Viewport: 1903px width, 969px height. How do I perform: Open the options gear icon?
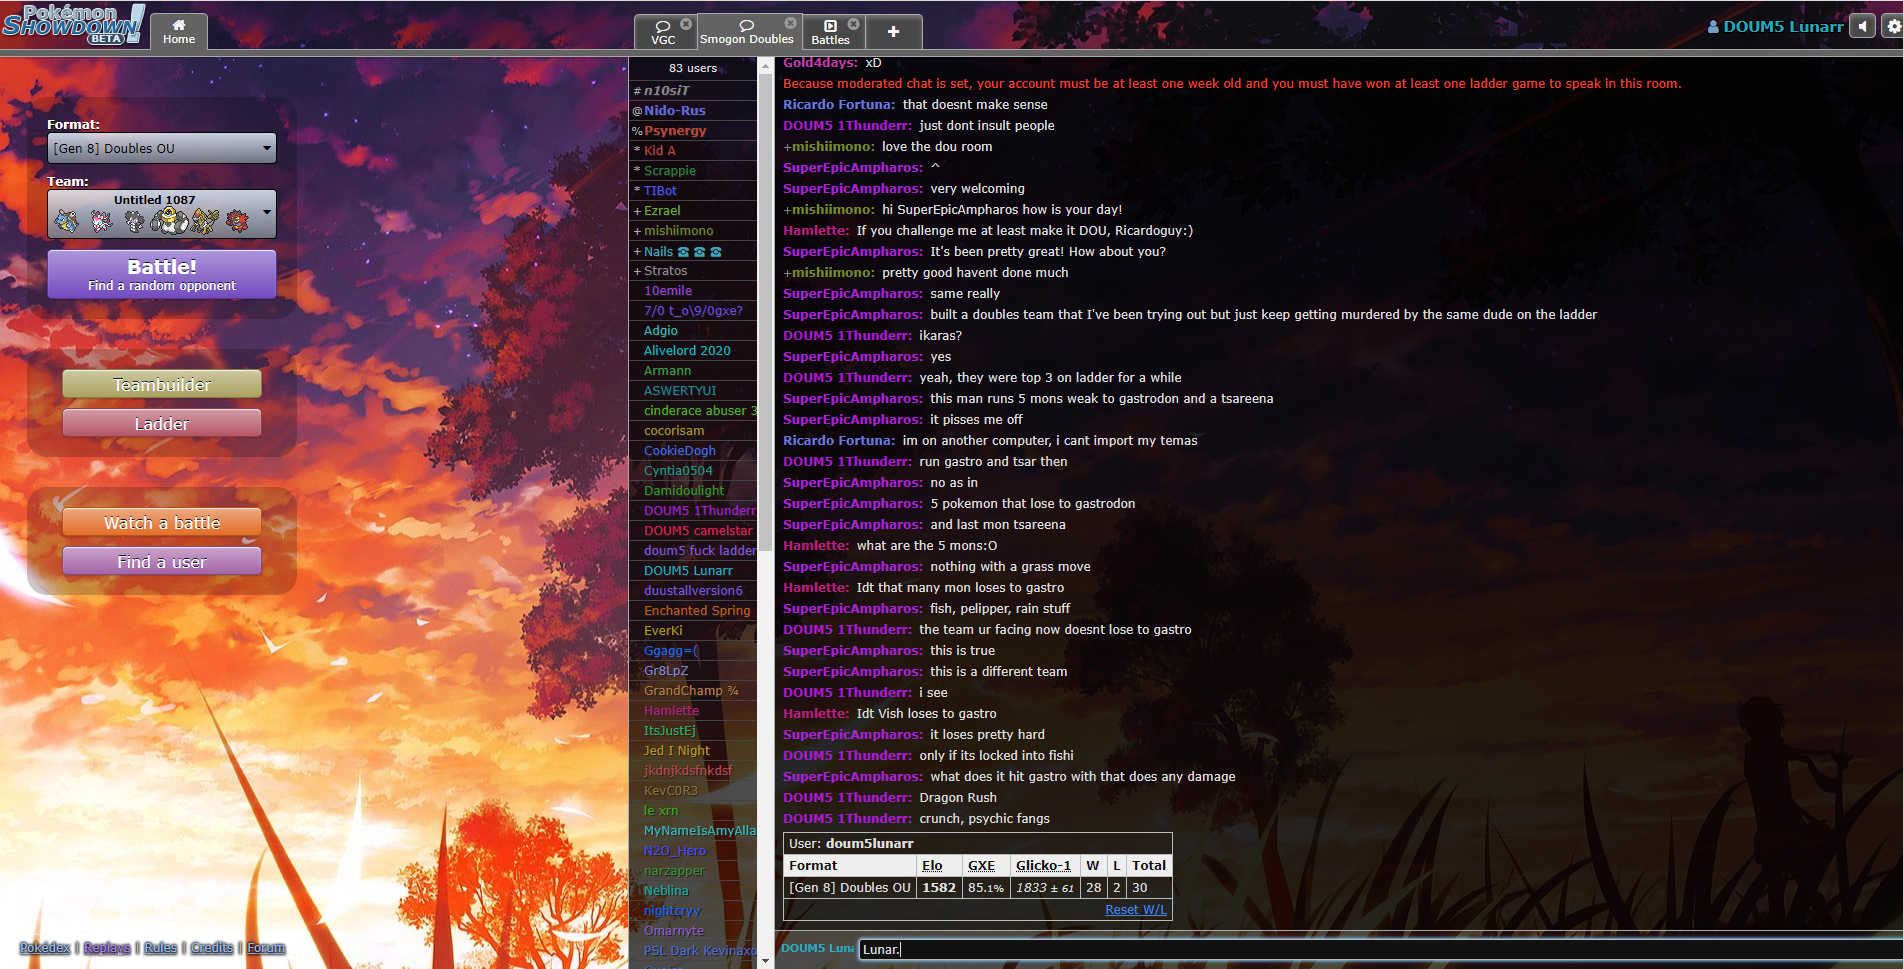[1892, 26]
